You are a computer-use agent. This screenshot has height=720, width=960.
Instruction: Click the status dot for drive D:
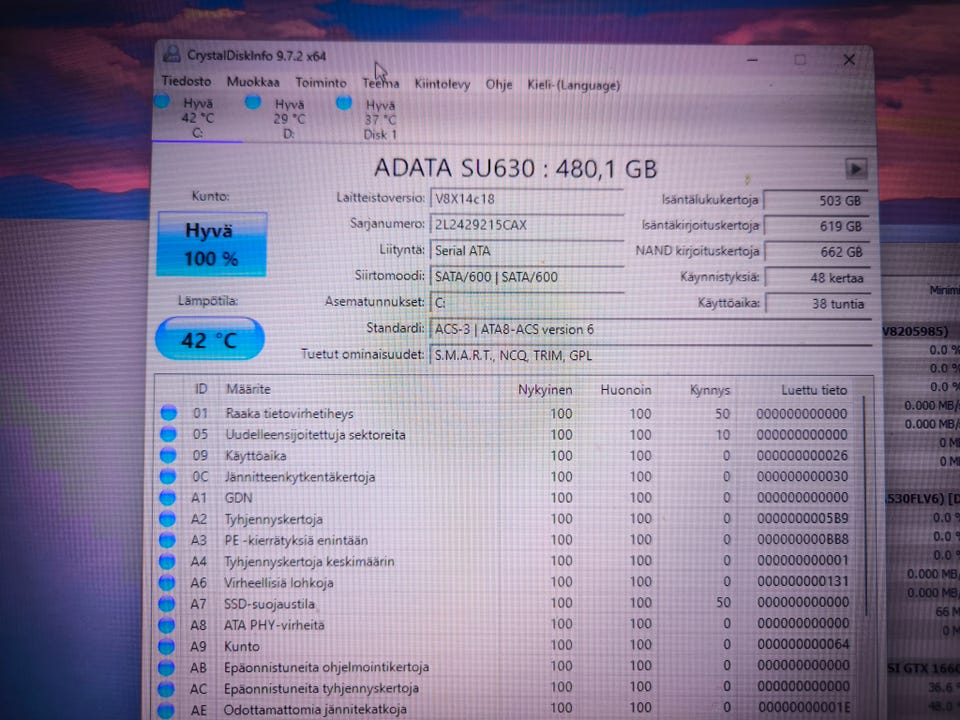tap(253, 102)
